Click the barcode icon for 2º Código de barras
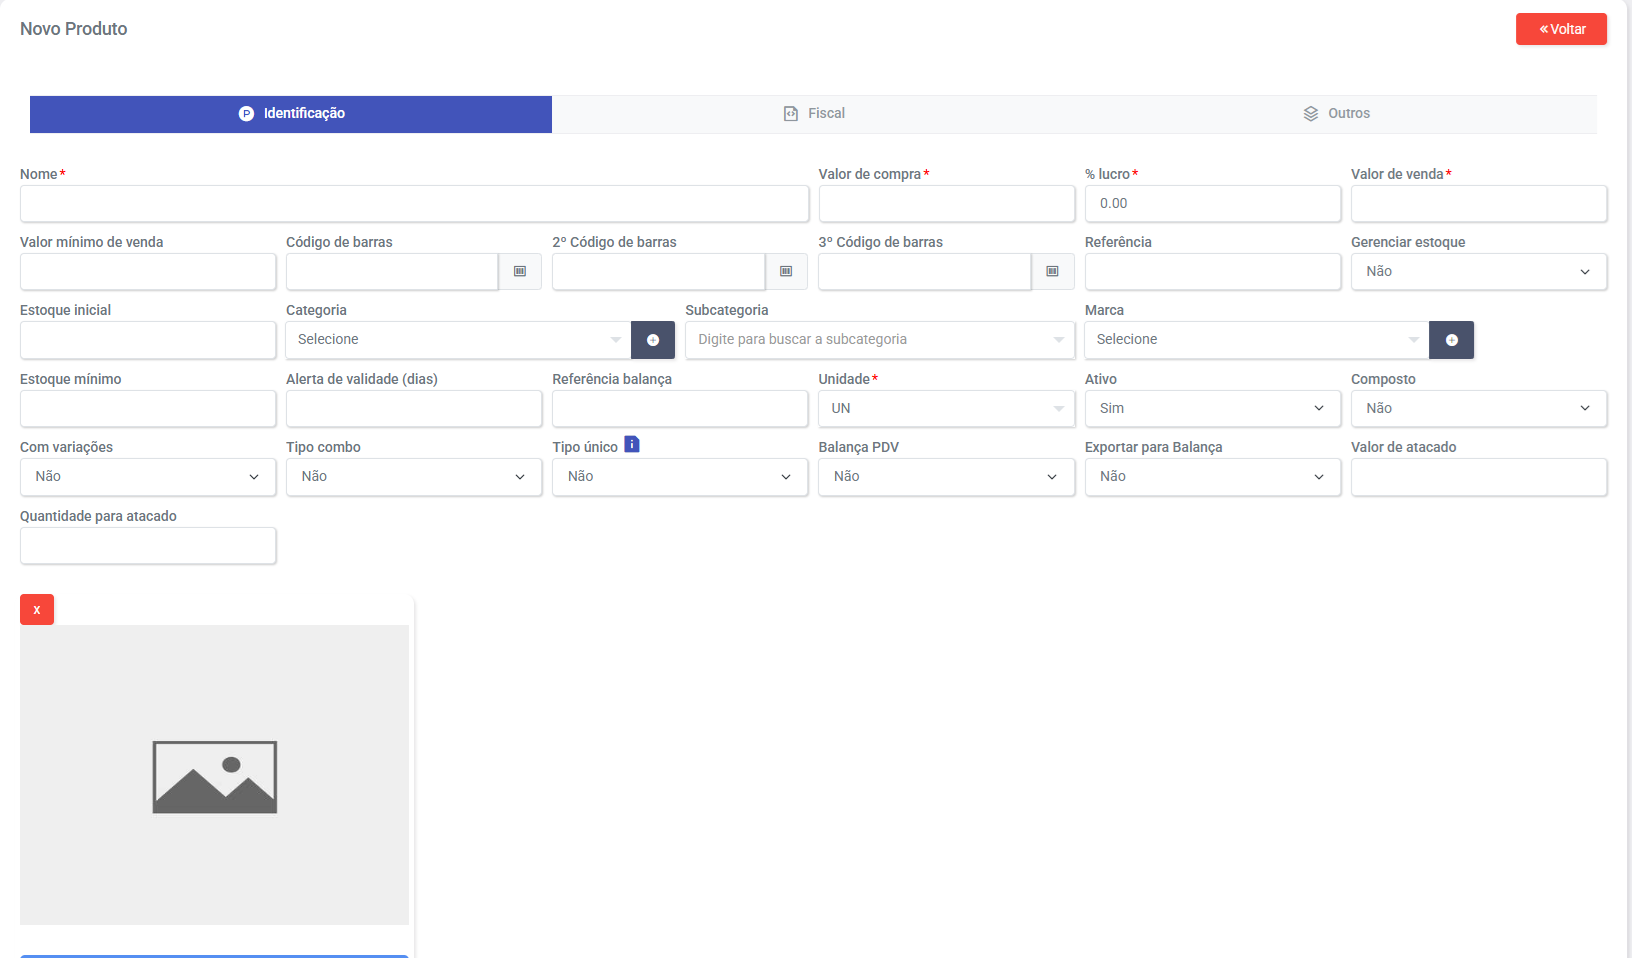 point(787,271)
